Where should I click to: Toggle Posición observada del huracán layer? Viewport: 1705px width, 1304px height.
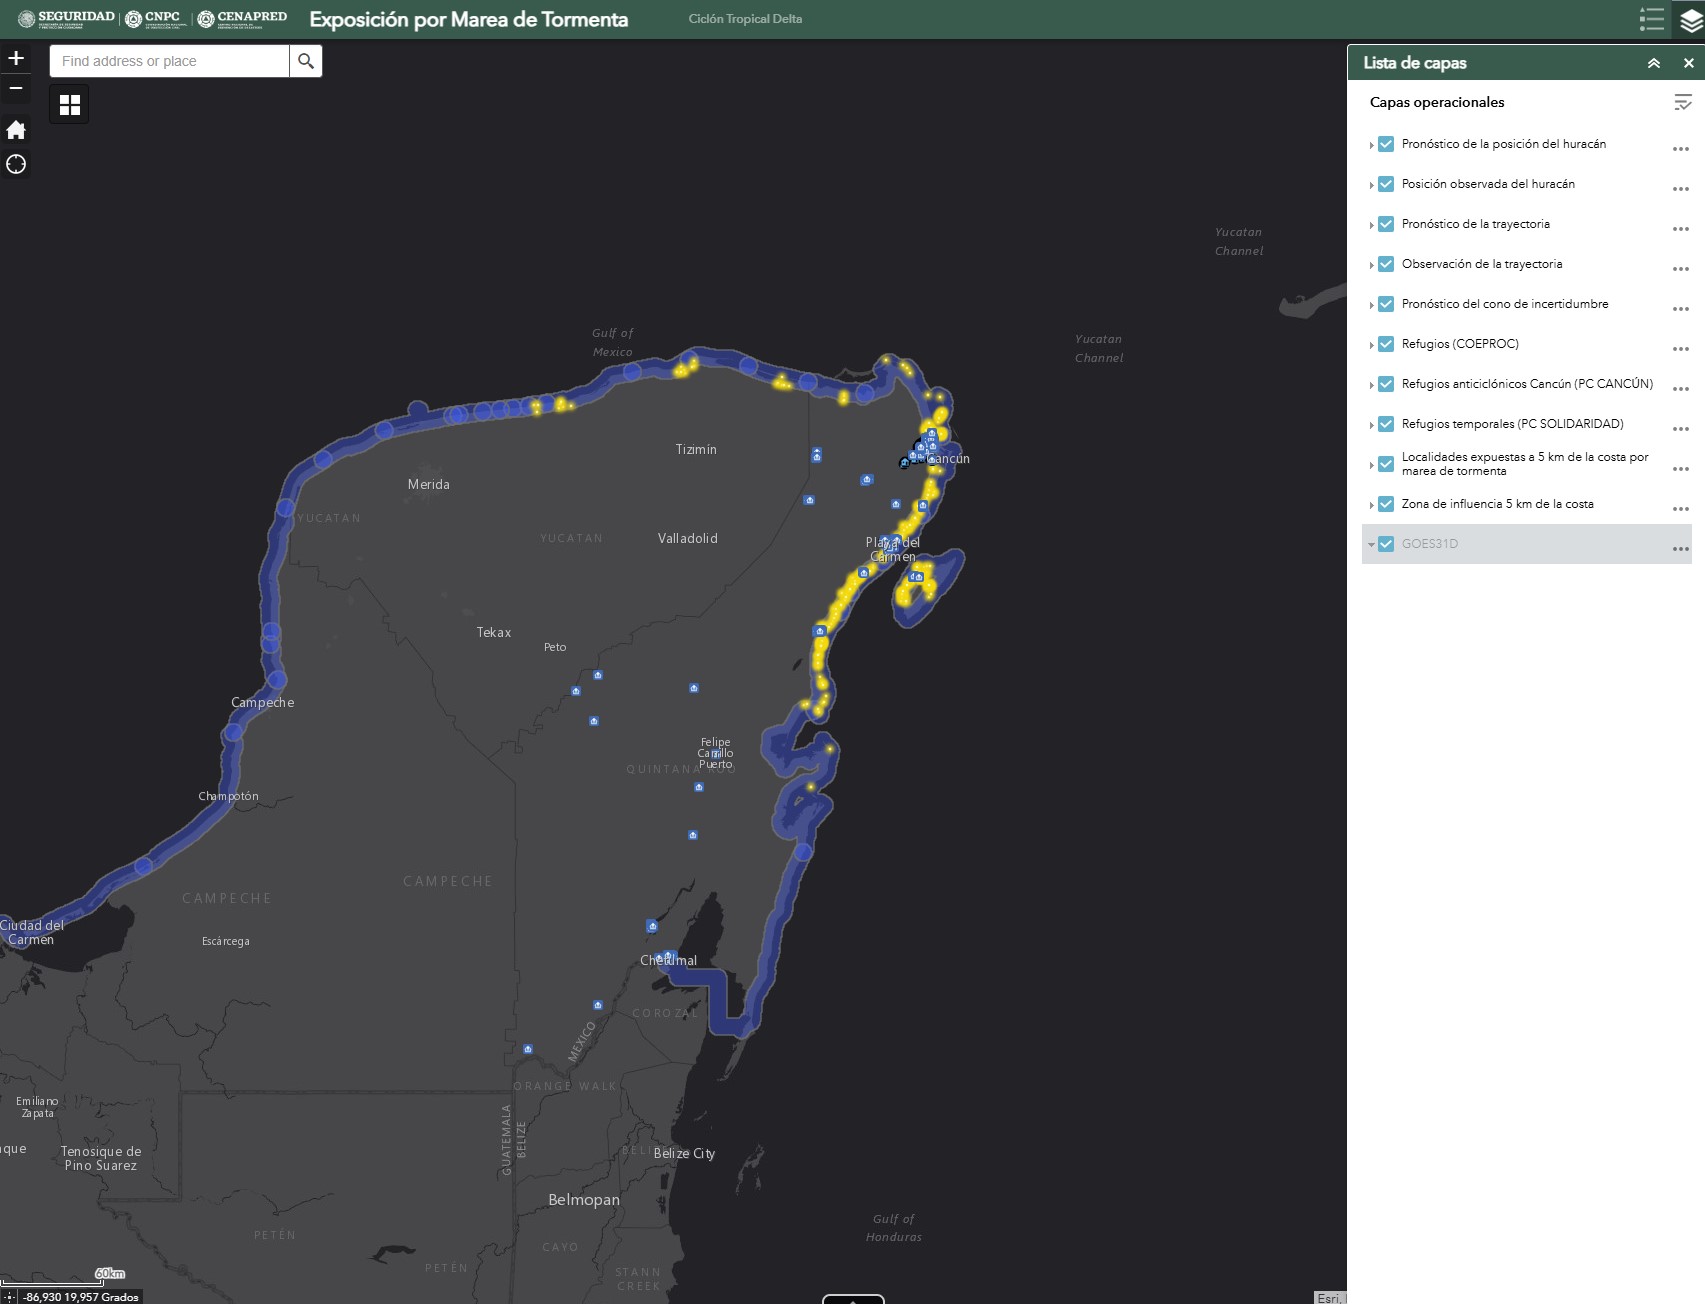1386,184
